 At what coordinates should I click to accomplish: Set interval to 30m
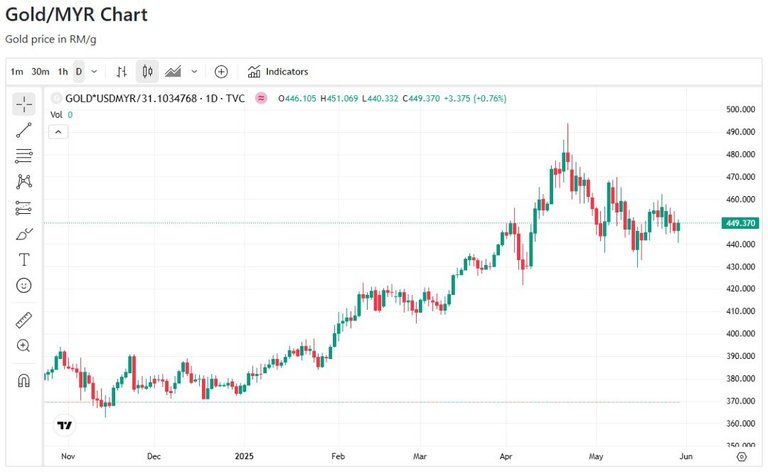coord(40,71)
